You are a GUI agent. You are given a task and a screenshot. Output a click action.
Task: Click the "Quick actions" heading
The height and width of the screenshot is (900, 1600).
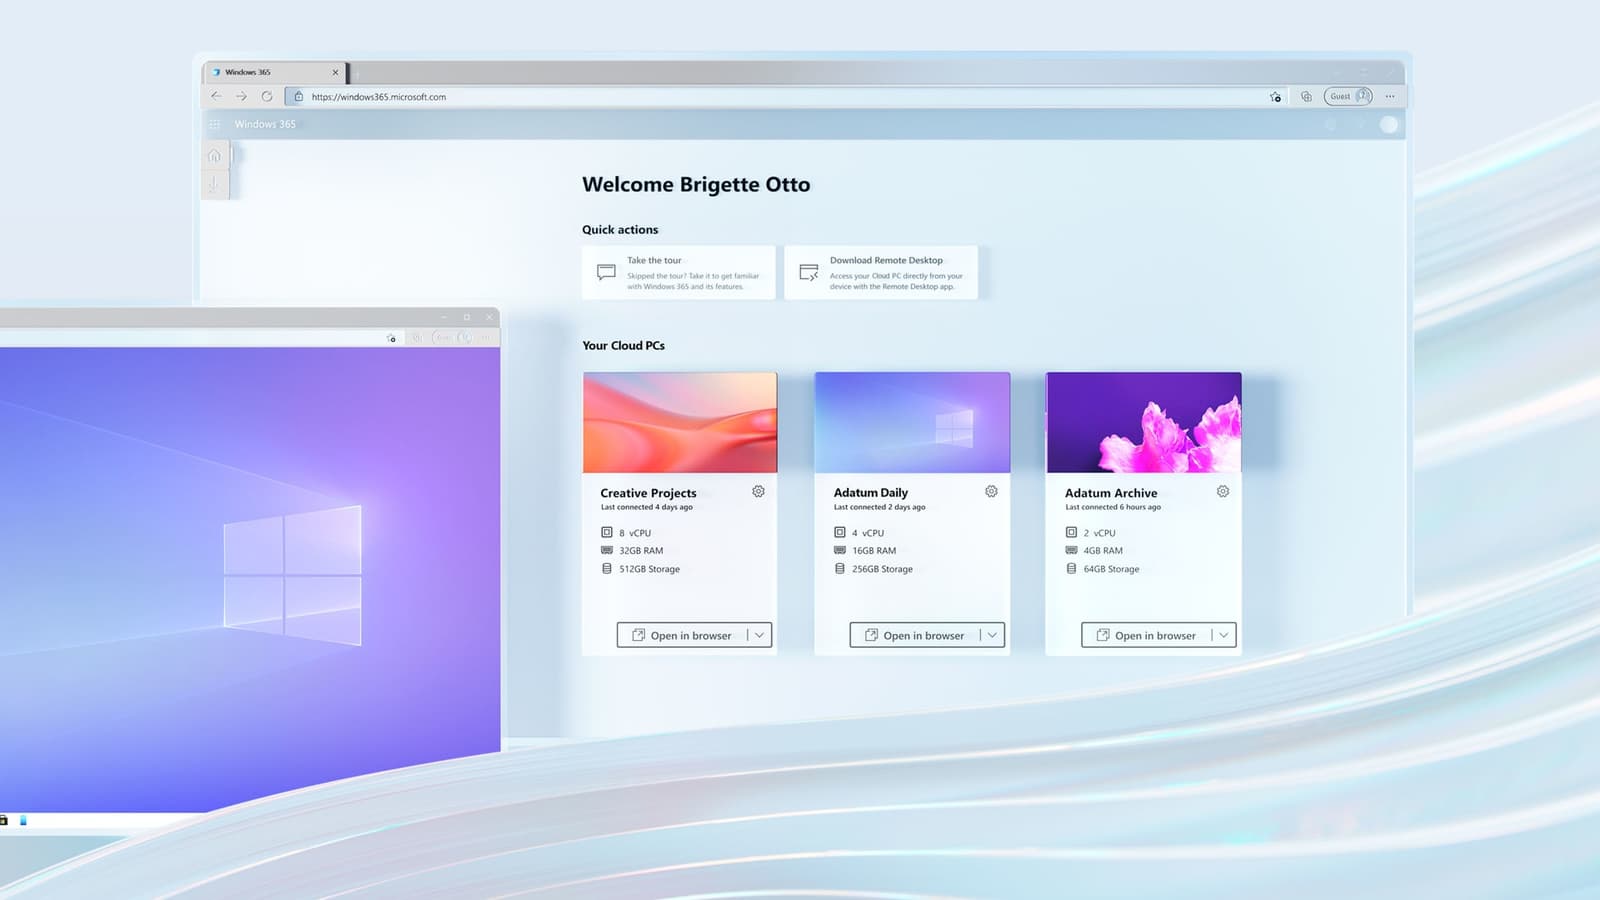620,230
